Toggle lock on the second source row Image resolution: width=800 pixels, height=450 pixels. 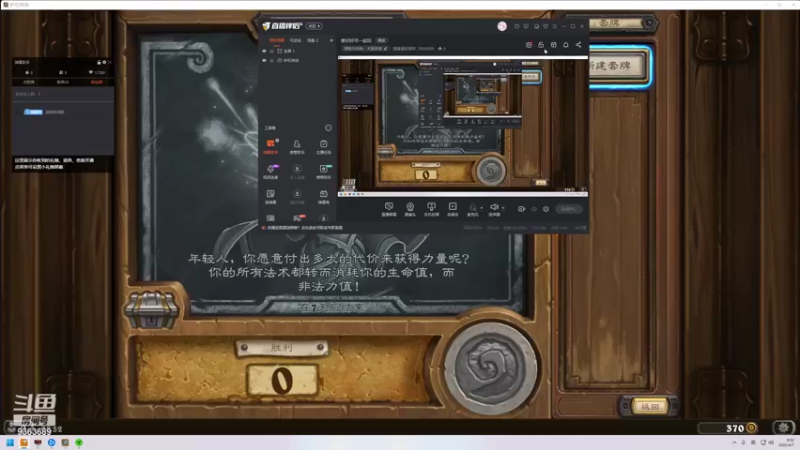point(271,60)
